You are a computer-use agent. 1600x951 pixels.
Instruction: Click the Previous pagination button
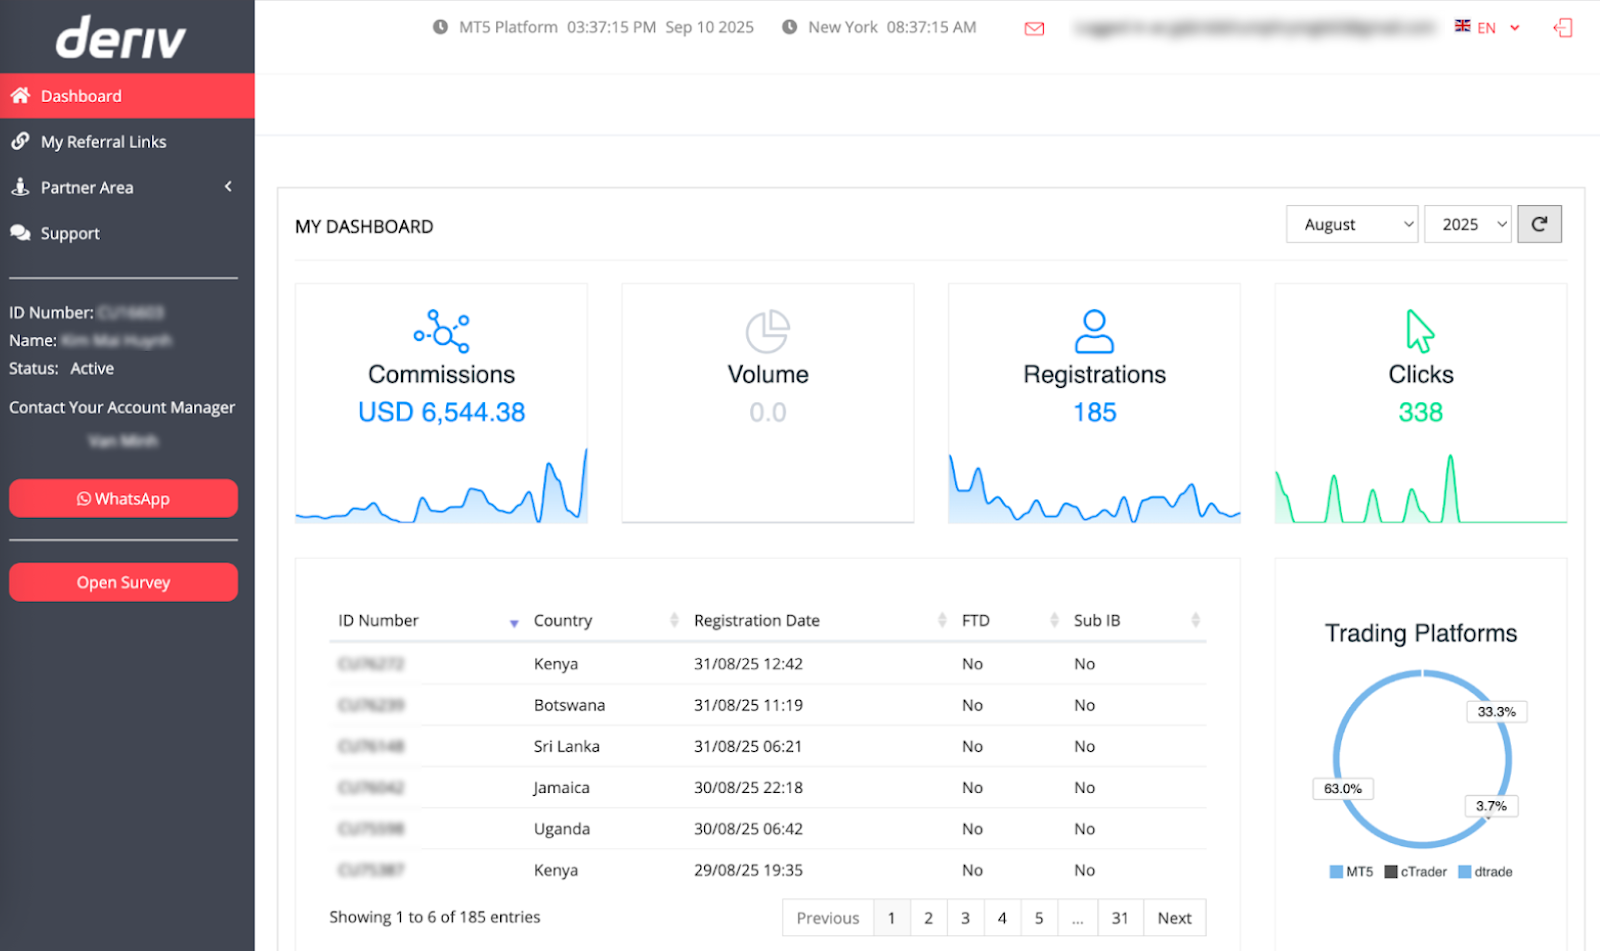pyautogui.click(x=828, y=918)
